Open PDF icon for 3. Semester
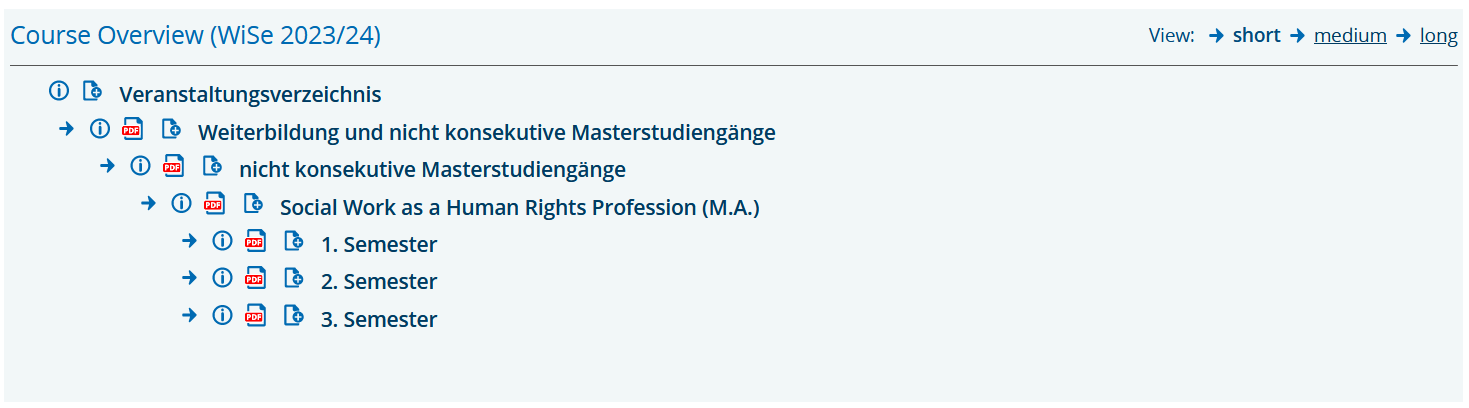This screenshot has width=1469, height=408. coord(256,316)
